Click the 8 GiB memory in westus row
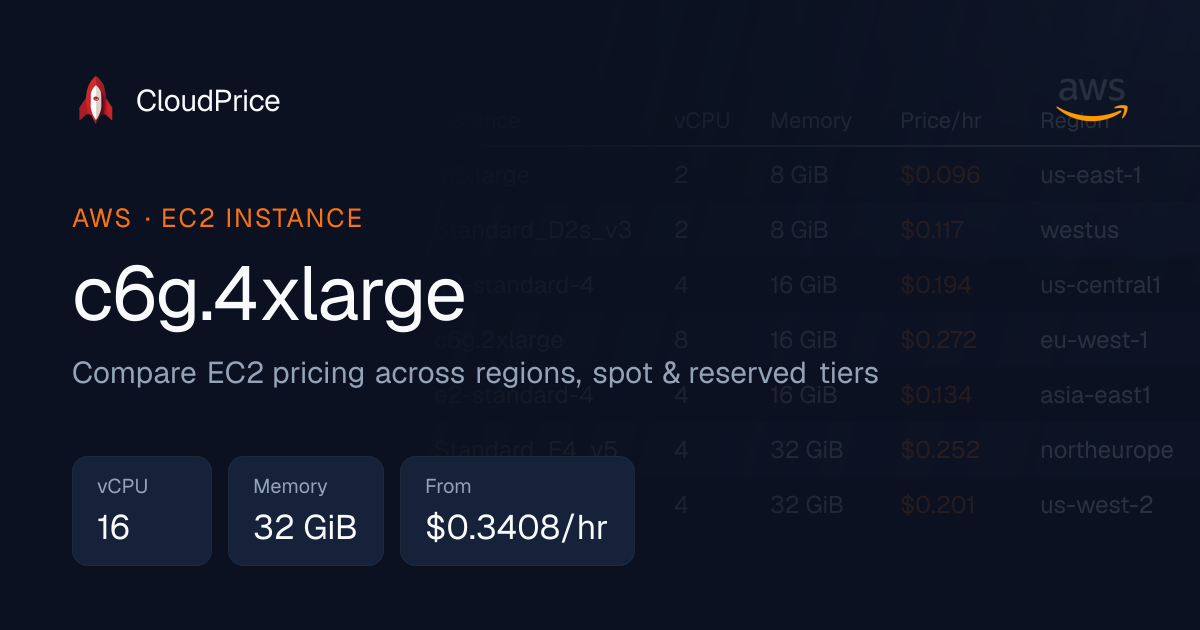This screenshot has width=1200, height=630. coord(799,231)
